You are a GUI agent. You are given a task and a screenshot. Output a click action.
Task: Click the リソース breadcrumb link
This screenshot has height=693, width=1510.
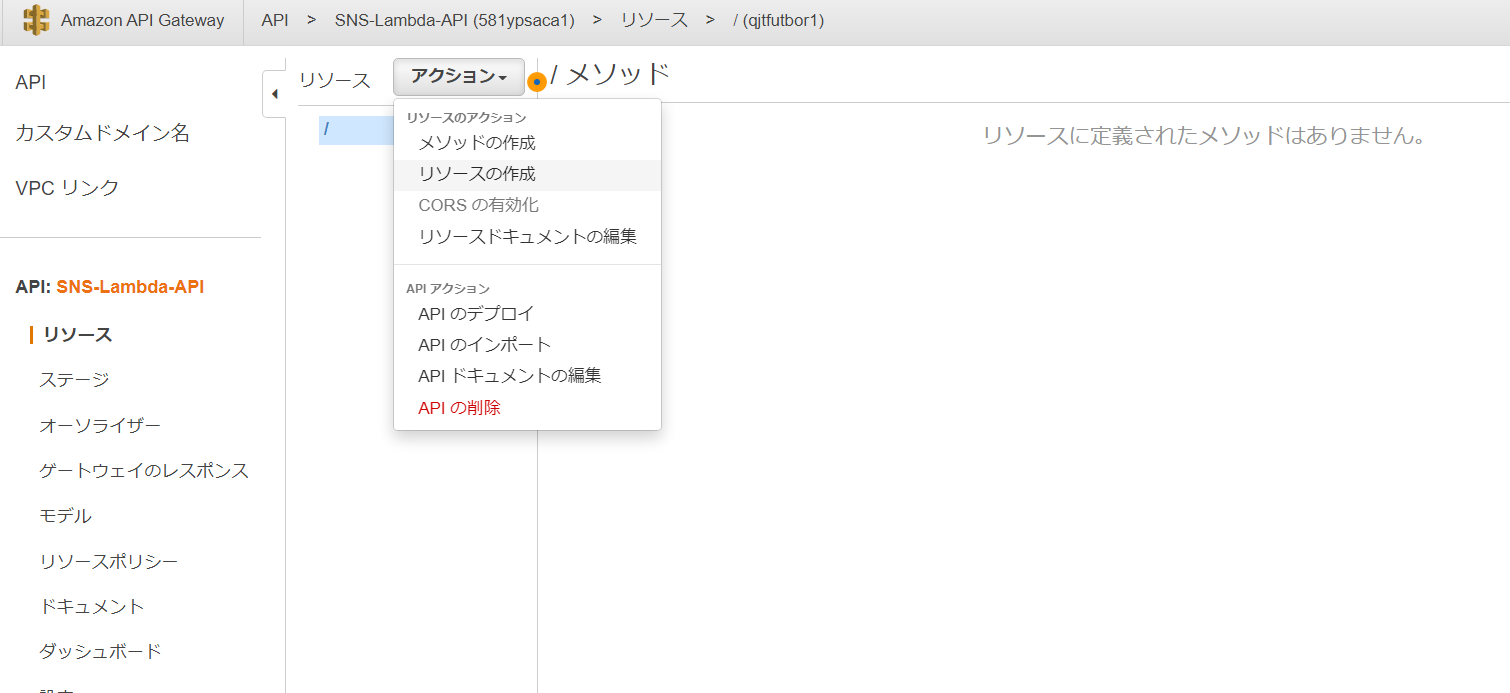[x=654, y=20]
